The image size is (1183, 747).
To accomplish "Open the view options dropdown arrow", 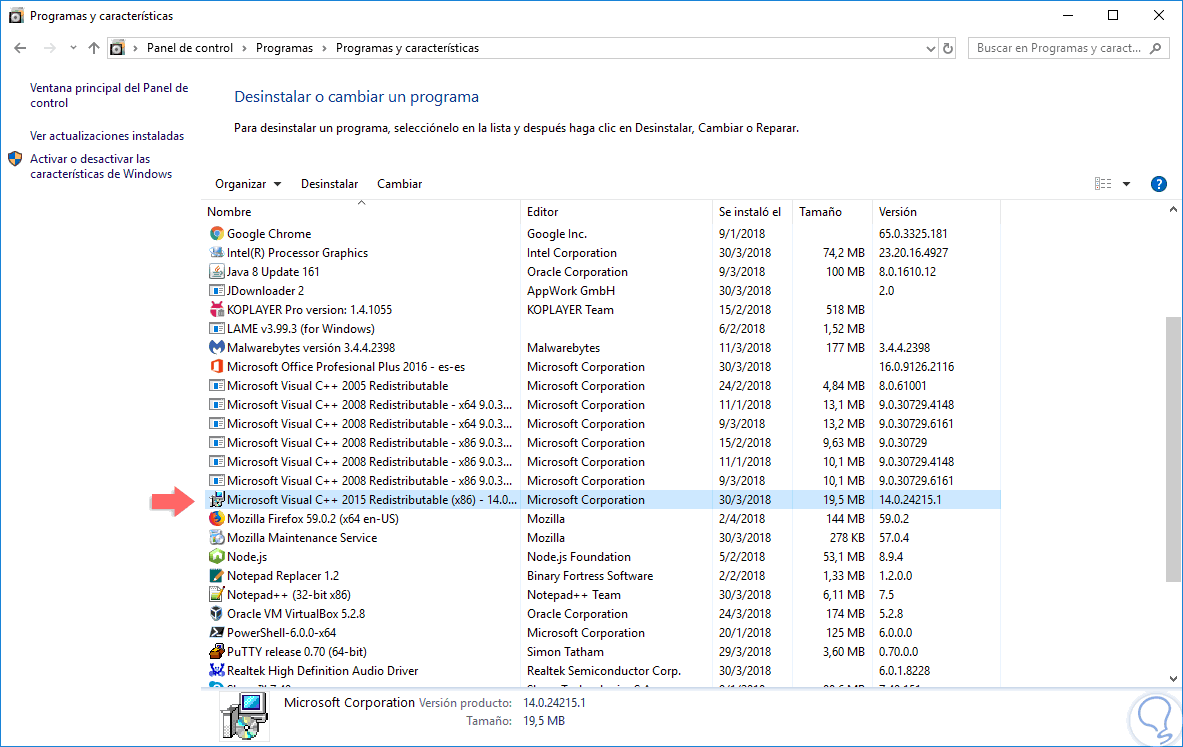I will (1126, 184).
